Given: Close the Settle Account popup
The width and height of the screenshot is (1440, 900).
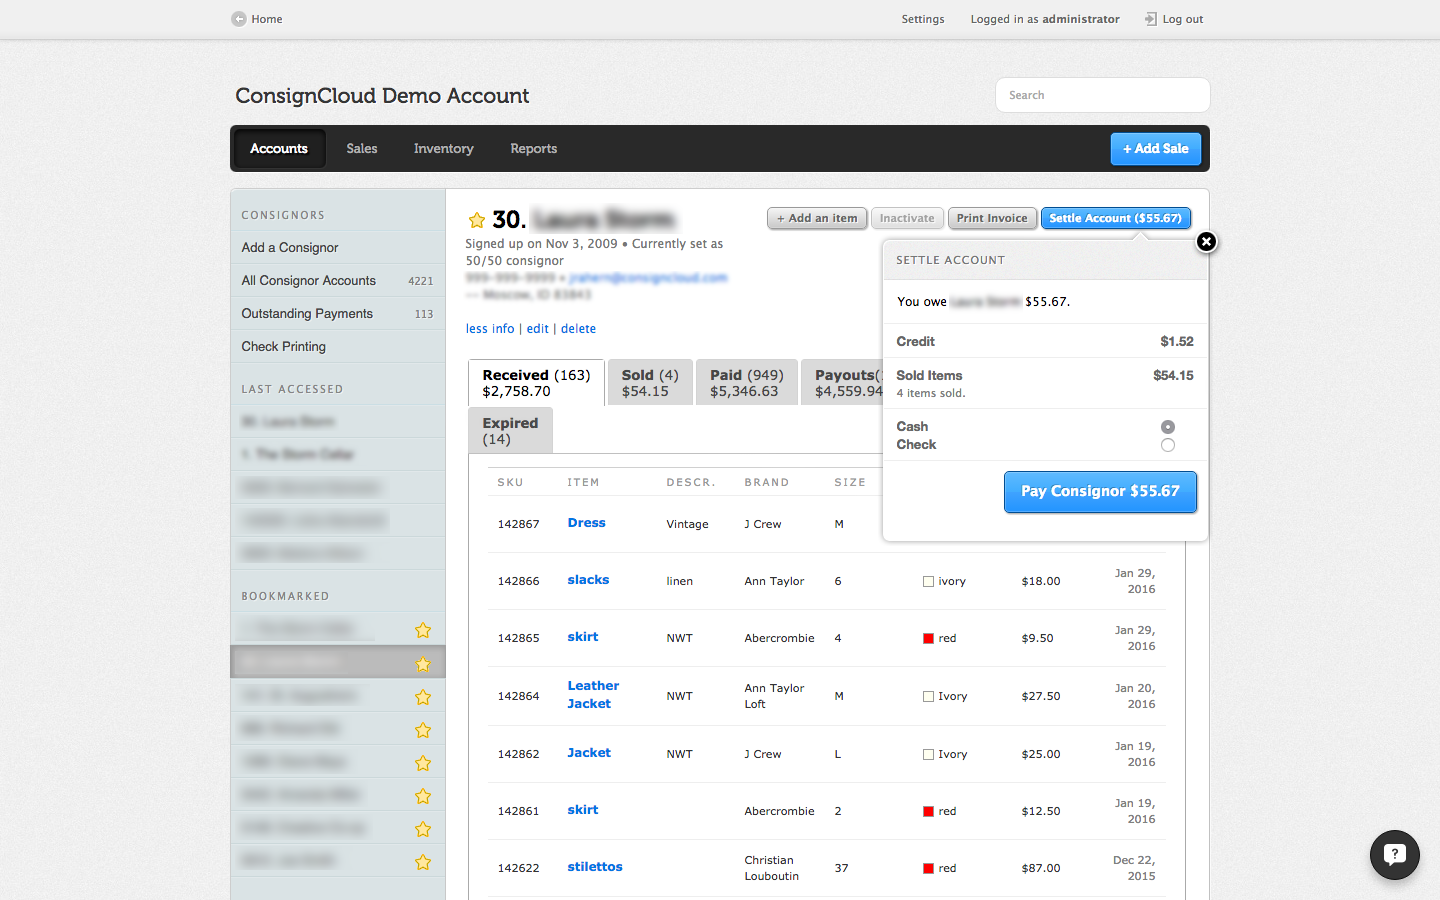Looking at the screenshot, I should click(x=1206, y=242).
